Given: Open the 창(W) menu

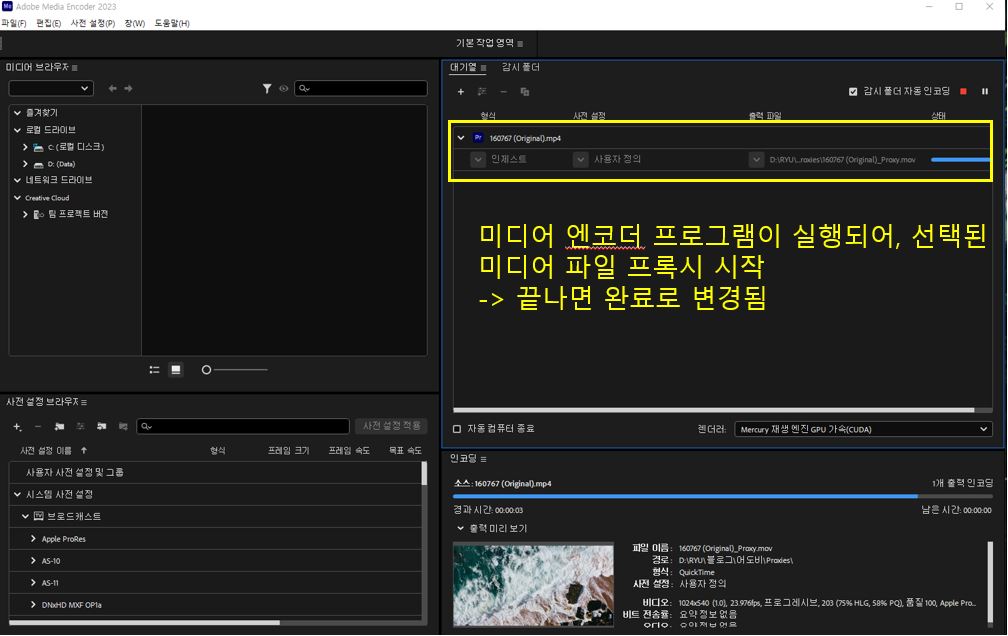Looking at the screenshot, I should (x=134, y=23).
